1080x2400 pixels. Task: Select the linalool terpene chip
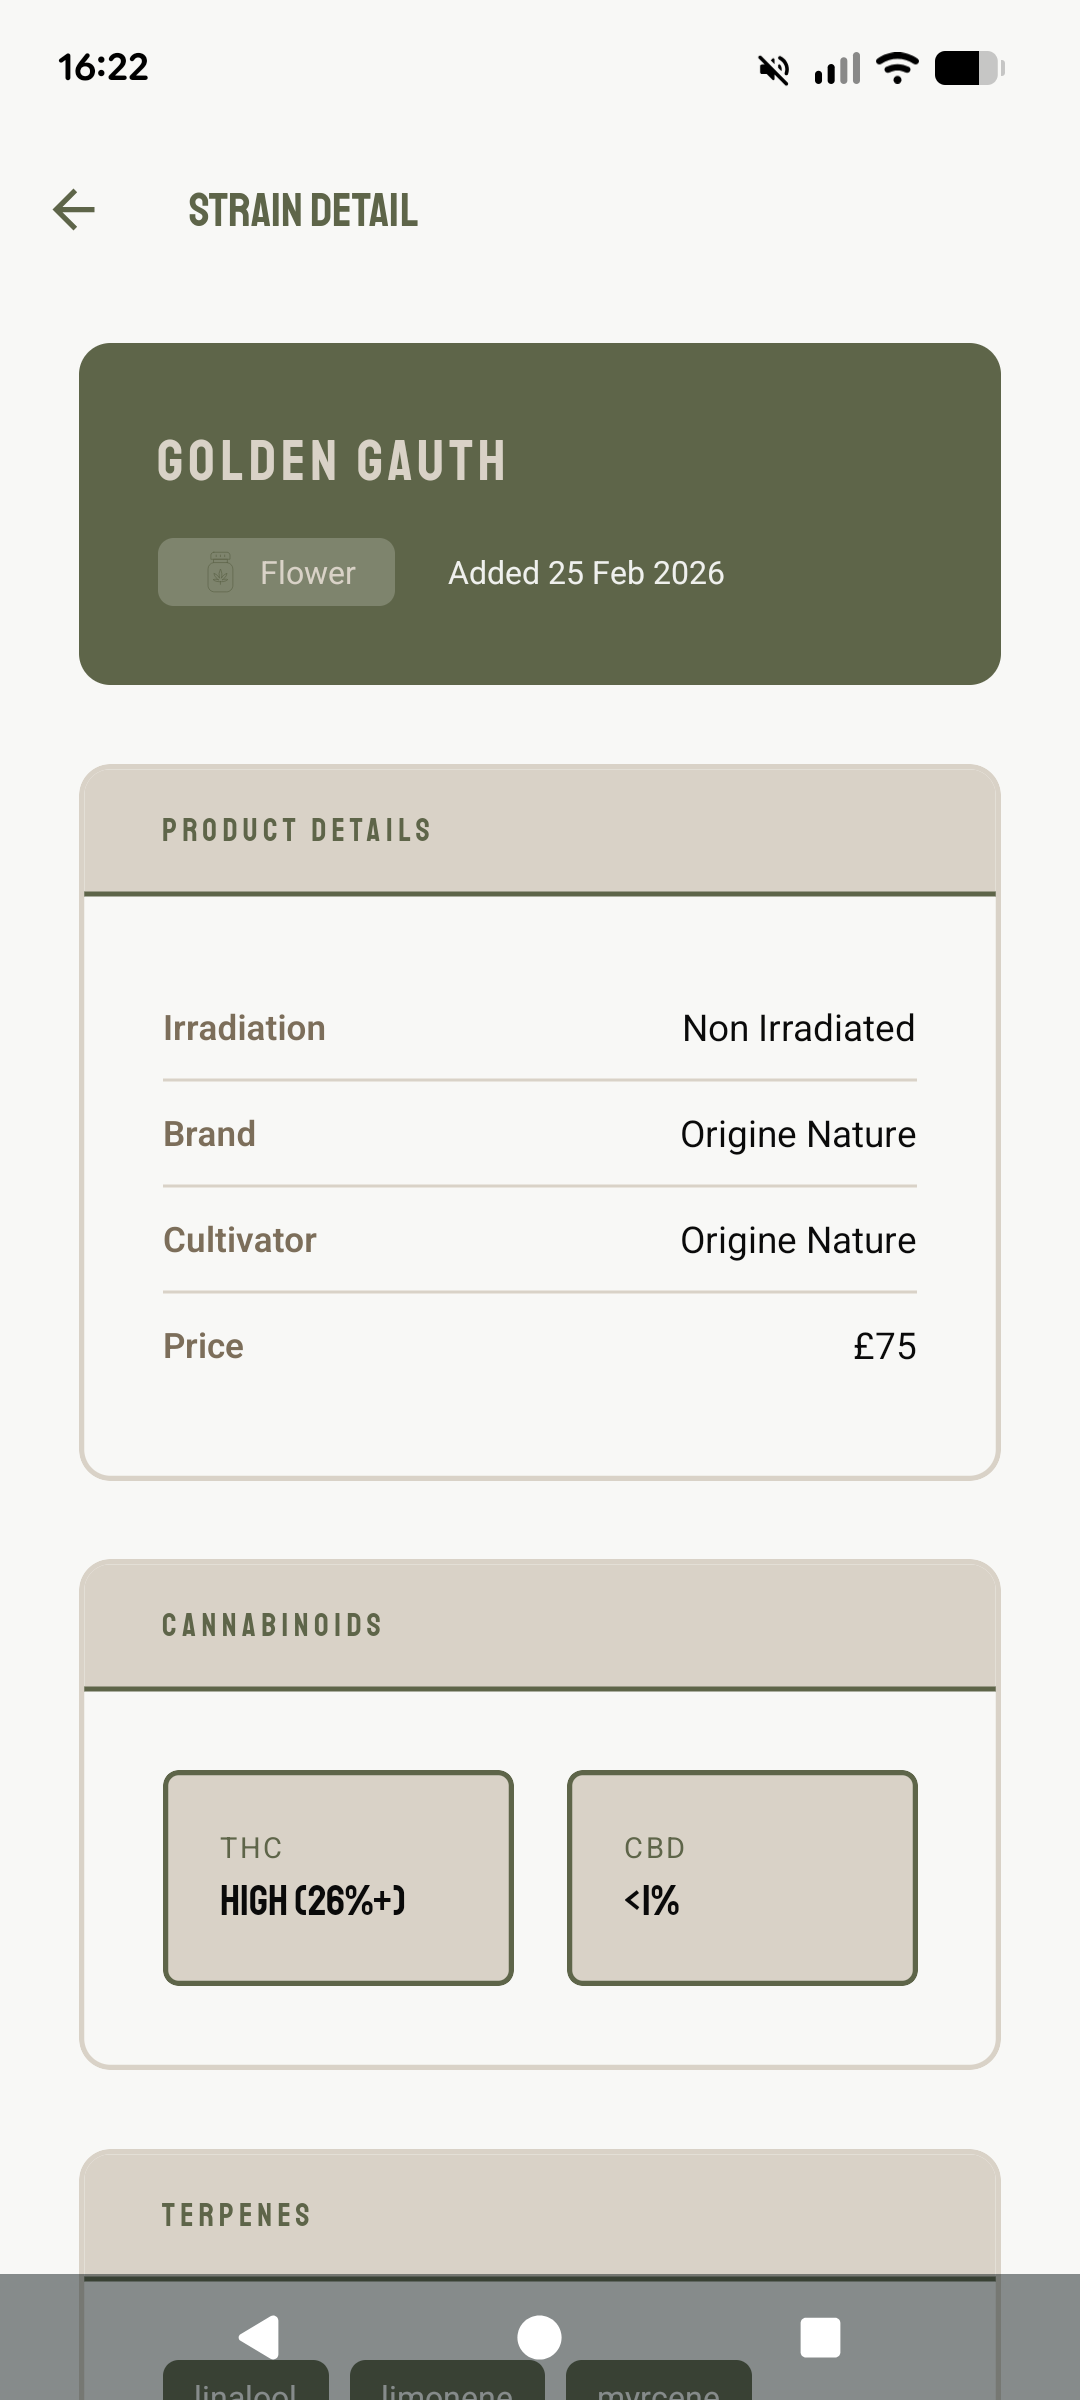click(x=246, y=2385)
